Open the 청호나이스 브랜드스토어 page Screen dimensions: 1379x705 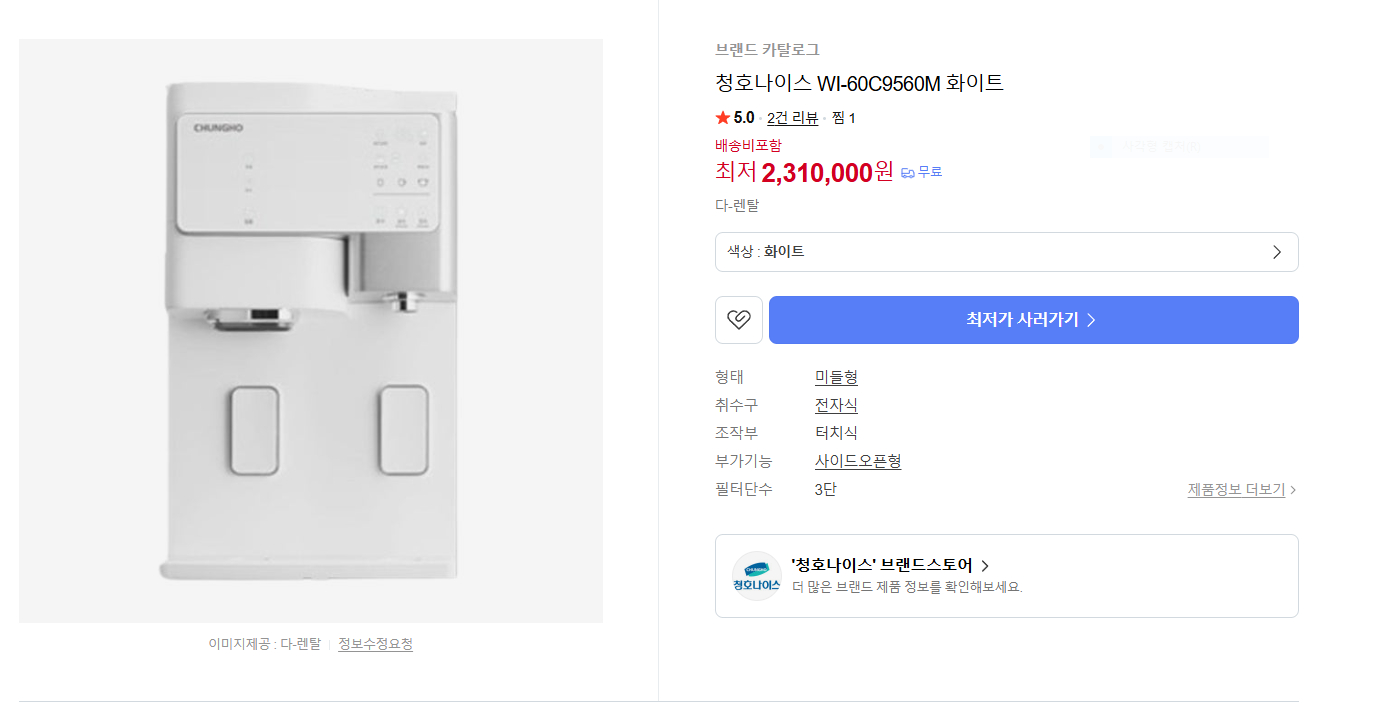(x=882, y=565)
